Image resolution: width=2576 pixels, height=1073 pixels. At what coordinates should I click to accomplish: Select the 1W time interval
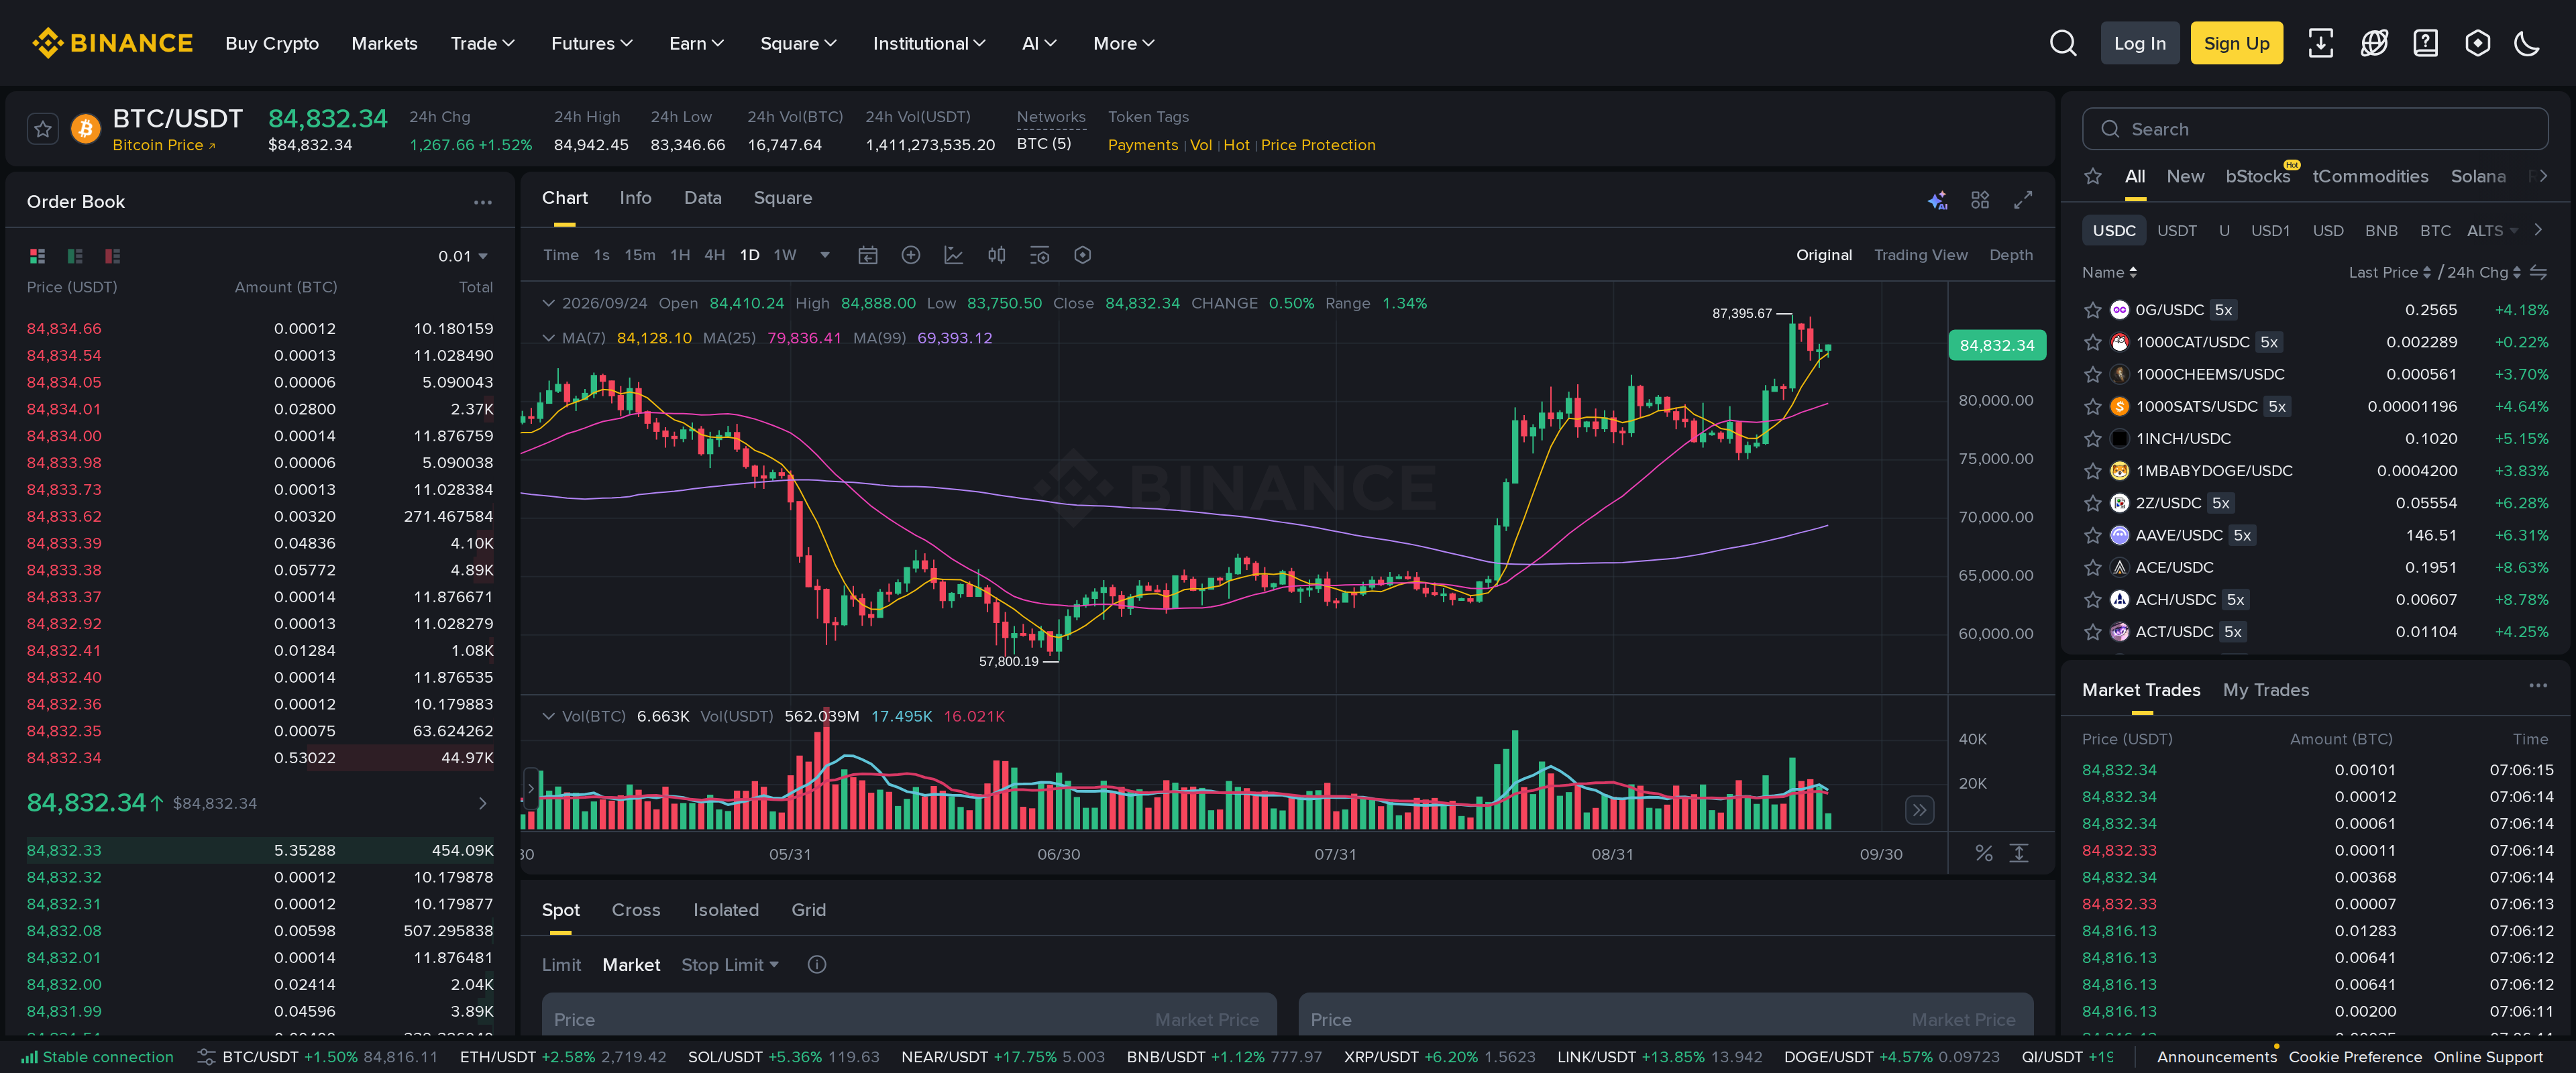tap(785, 255)
